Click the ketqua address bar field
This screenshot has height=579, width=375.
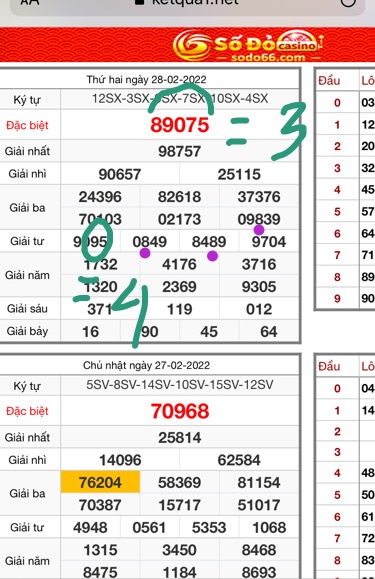(188, 4)
